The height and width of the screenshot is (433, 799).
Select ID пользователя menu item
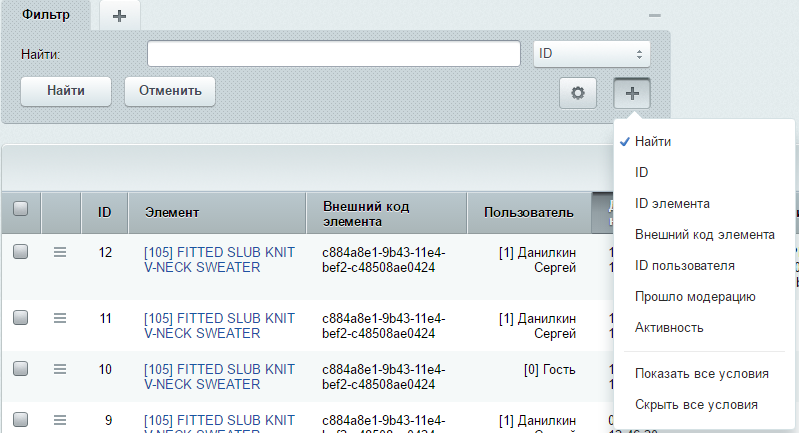[684, 266]
